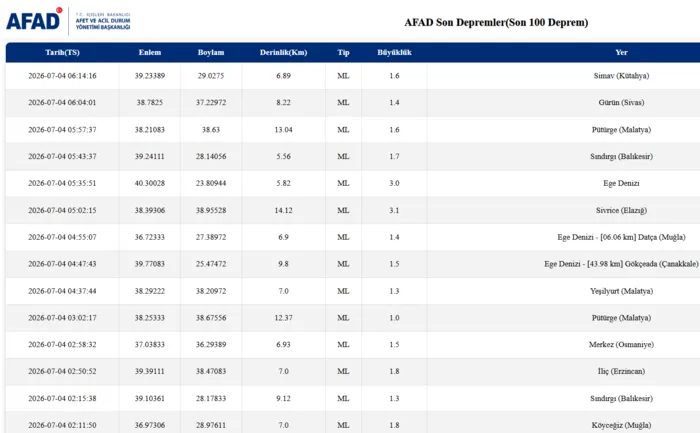This screenshot has height=433, width=700.
Task: Select date cell 2026-07-04 04:37:44
Action: pos(62,291)
